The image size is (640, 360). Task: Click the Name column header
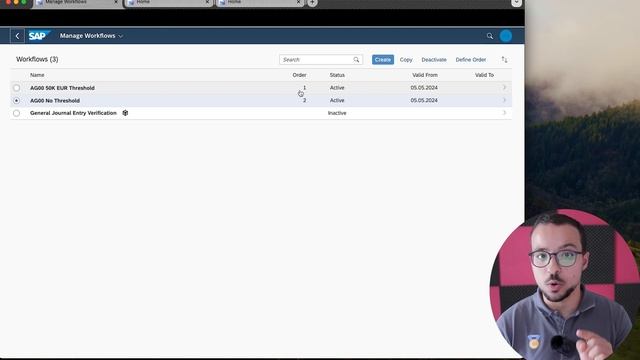pyautogui.click(x=37, y=75)
